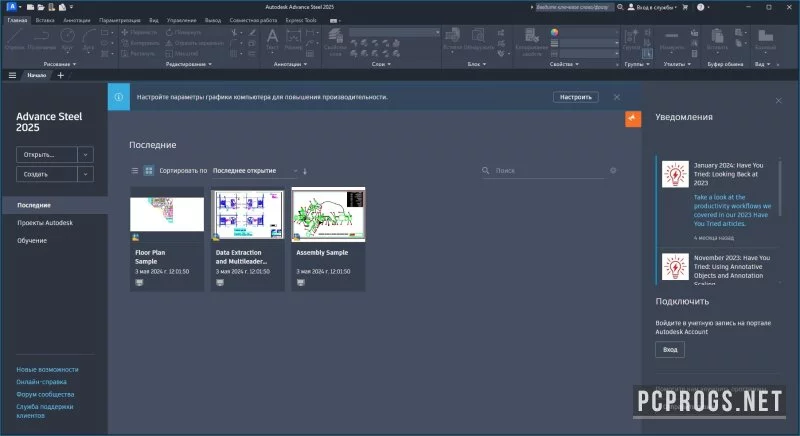Expand the Редактирование ribbon panel
This screenshot has height=436, width=800.
tap(188, 64)
